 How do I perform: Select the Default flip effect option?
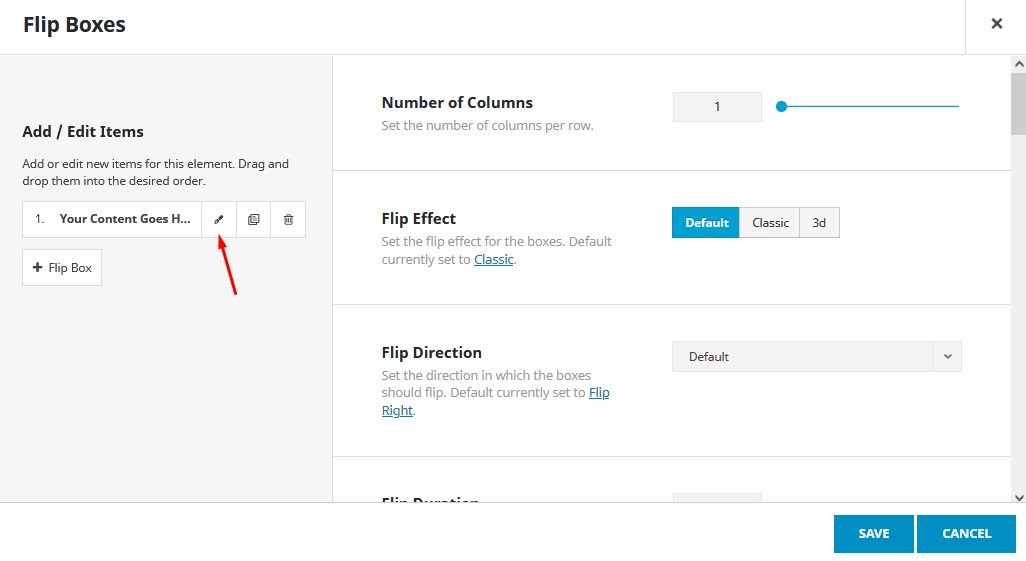[x=706, y=223]
